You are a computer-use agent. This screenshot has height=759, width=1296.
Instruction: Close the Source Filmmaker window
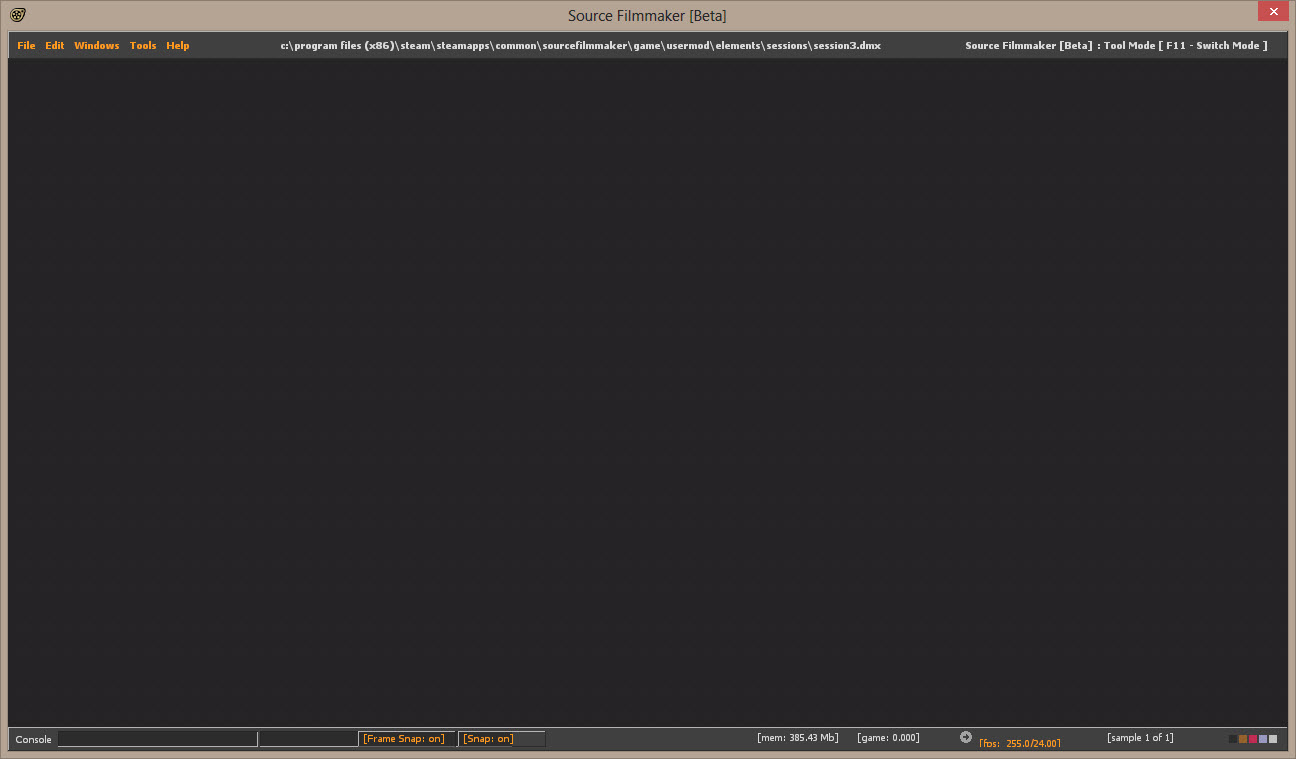[1273, 12]
